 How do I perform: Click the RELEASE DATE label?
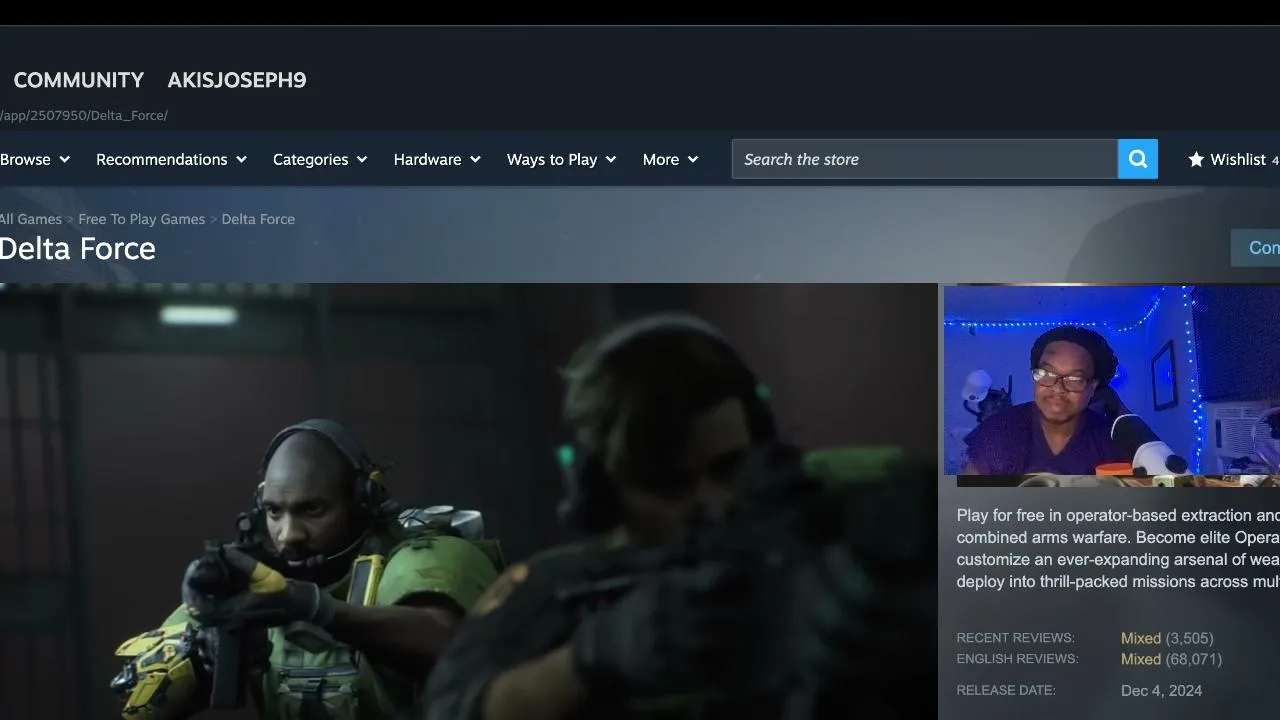[1006, 690]
